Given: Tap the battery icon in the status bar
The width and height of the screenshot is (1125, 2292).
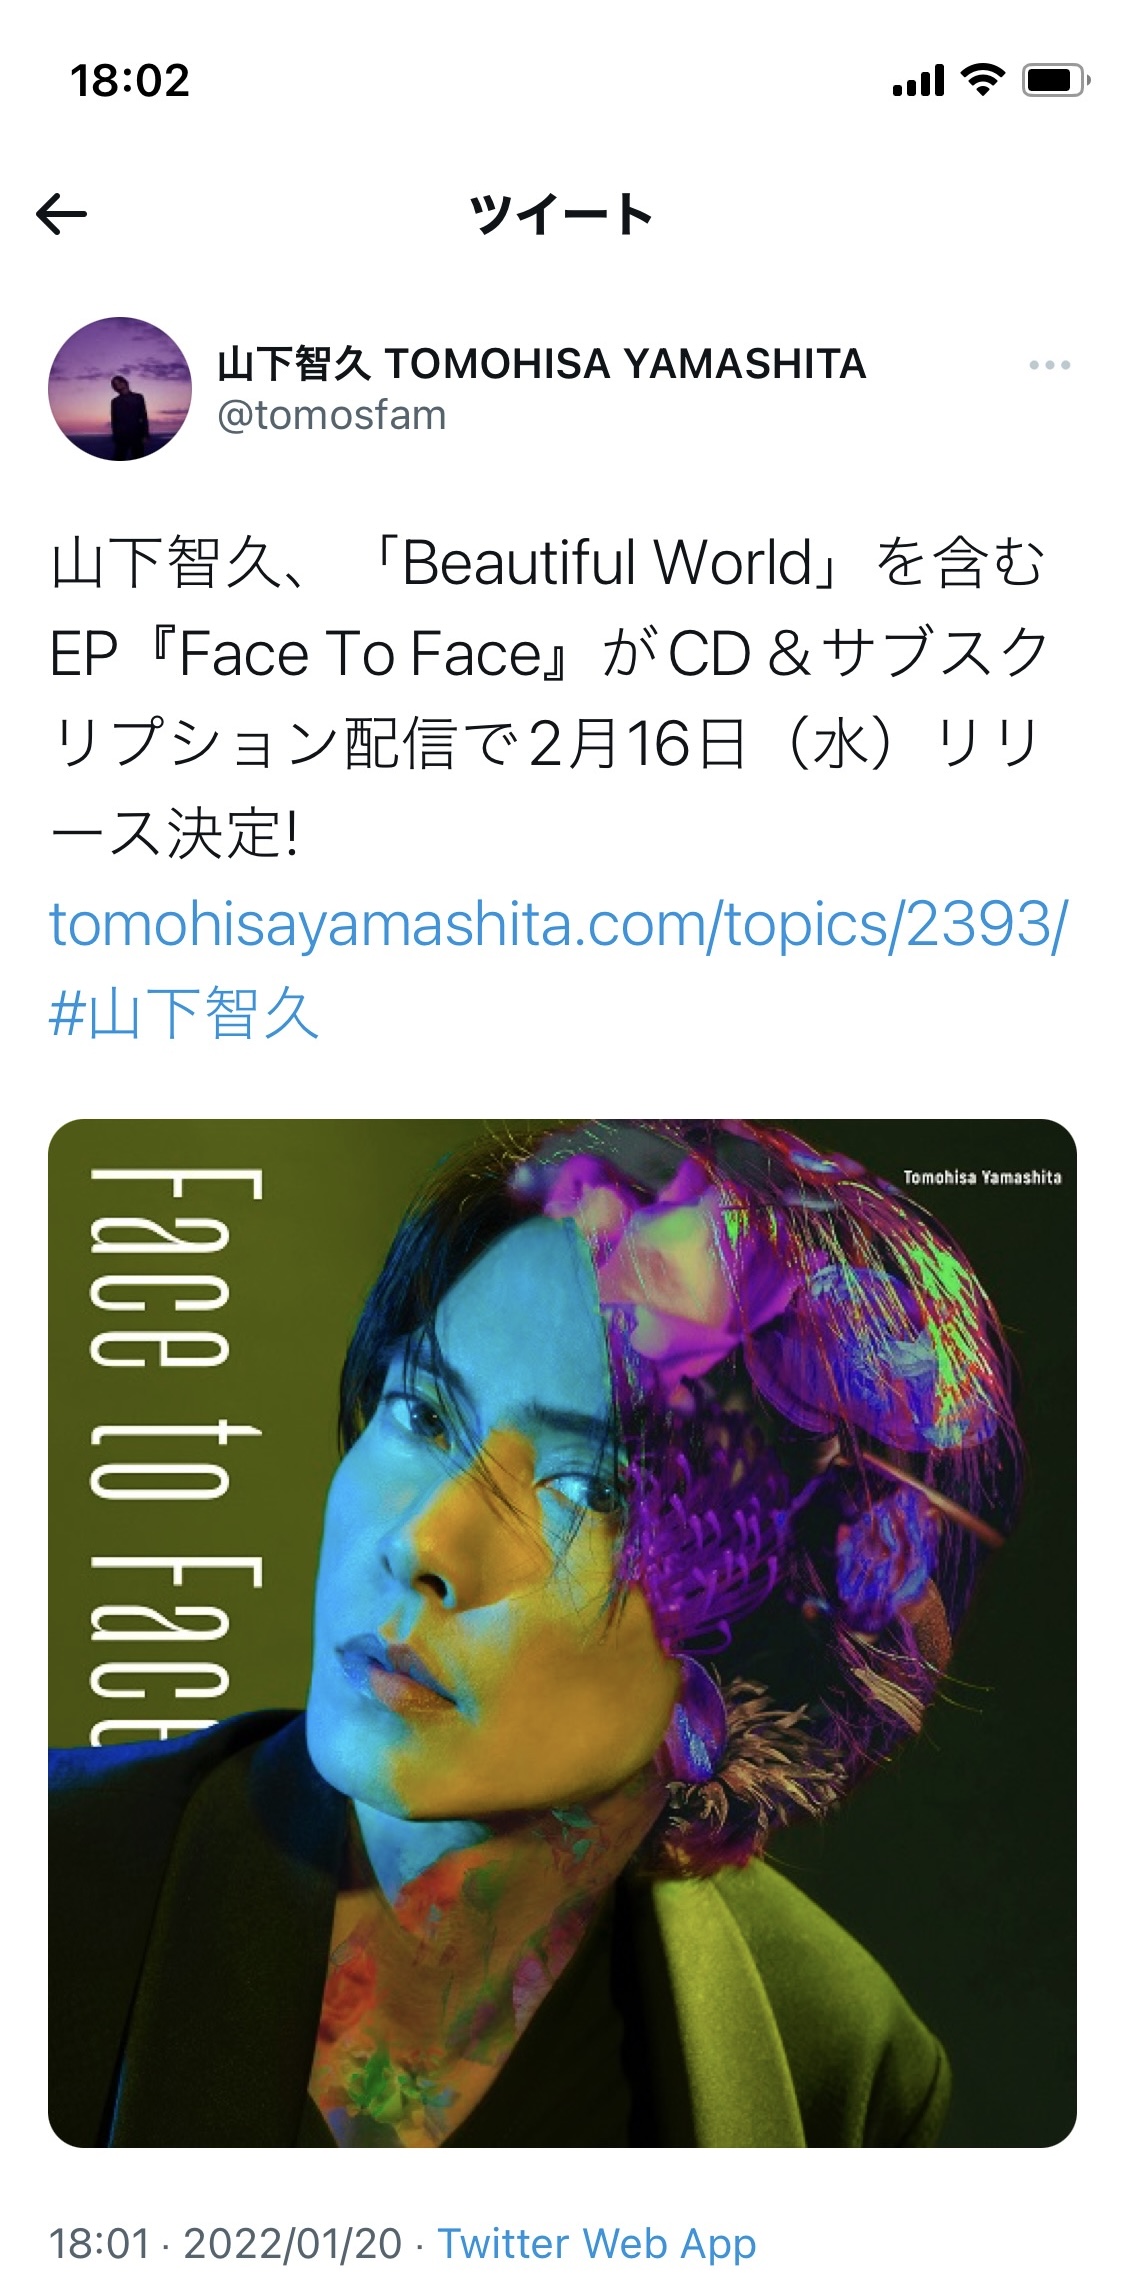Looking at the screenshot, I should click(x=1056, y=80).
